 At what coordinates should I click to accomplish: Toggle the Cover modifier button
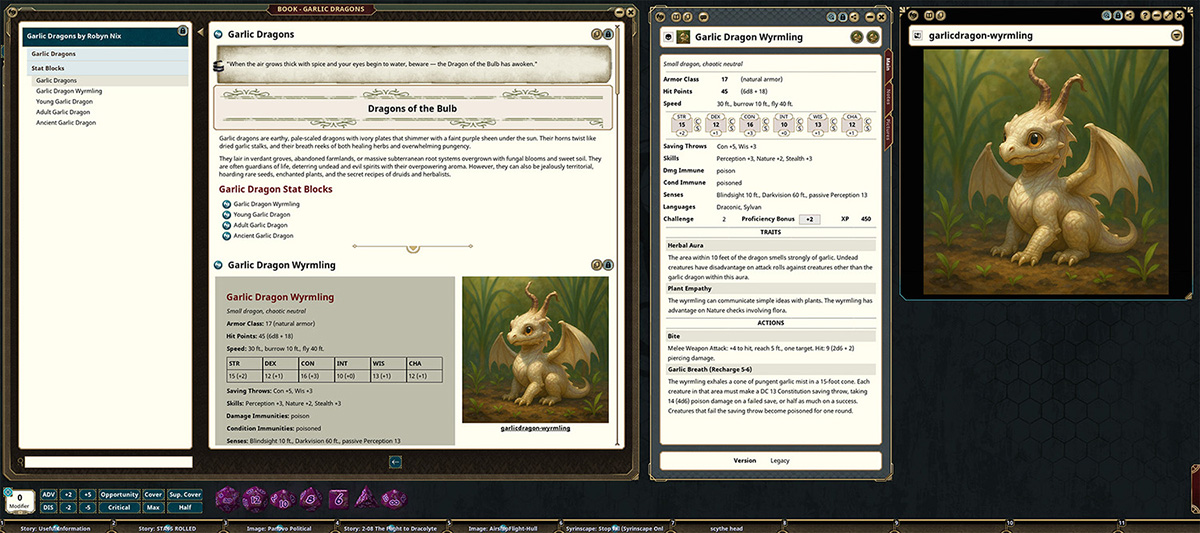(153, 495)
